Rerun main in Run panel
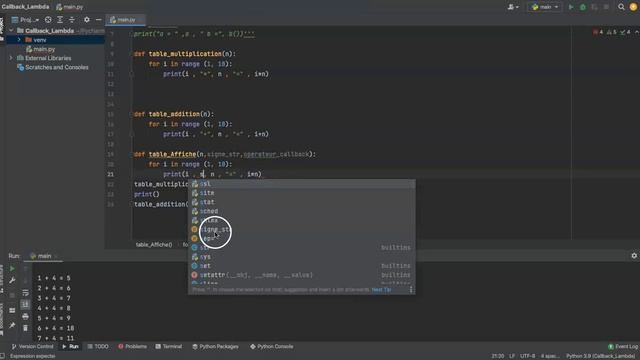This screenshot has height=360, width=640. 12,269
